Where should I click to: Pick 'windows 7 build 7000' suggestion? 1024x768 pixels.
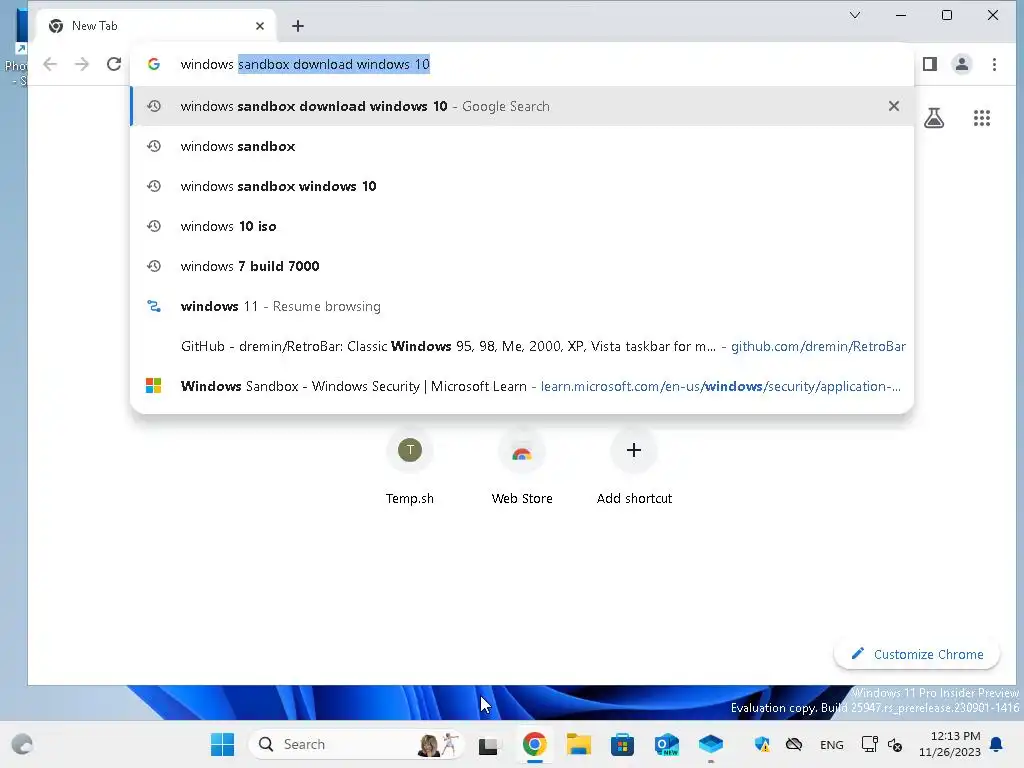click(x=522, y=266)
